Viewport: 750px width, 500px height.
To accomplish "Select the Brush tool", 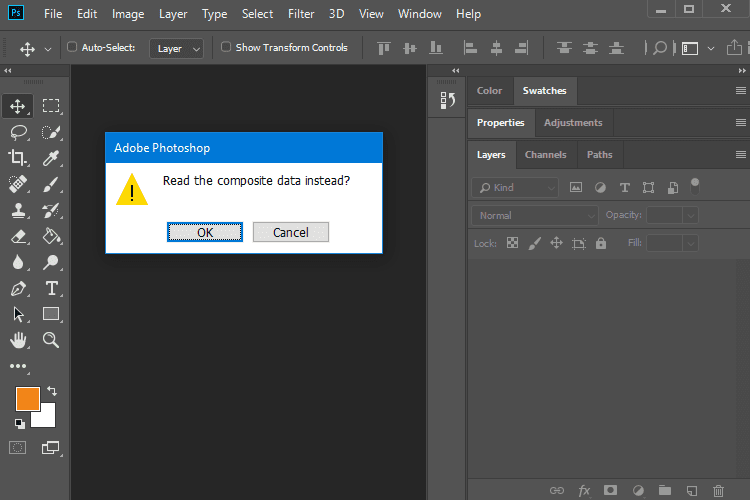I will [x=51, y=184].
